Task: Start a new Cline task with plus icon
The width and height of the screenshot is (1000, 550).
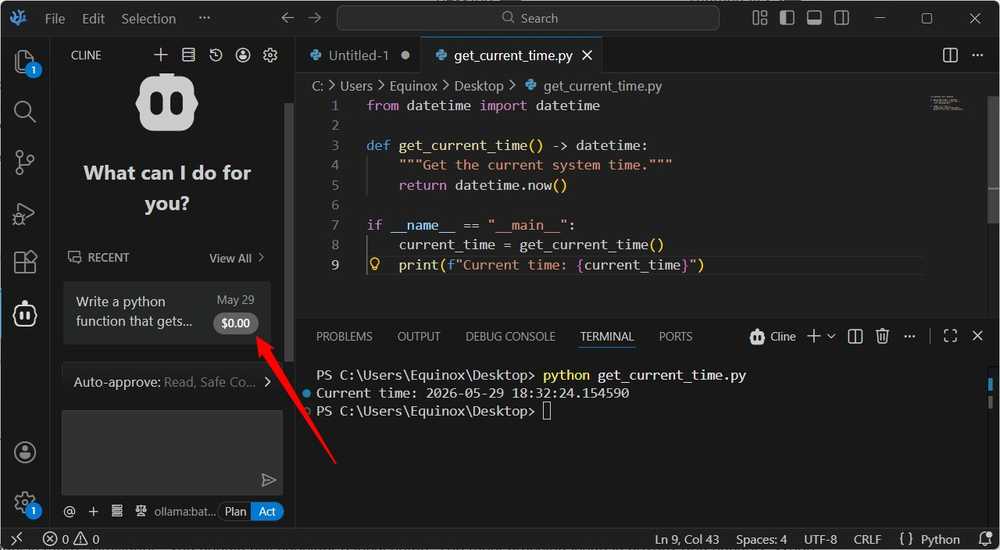Action: 161,55
